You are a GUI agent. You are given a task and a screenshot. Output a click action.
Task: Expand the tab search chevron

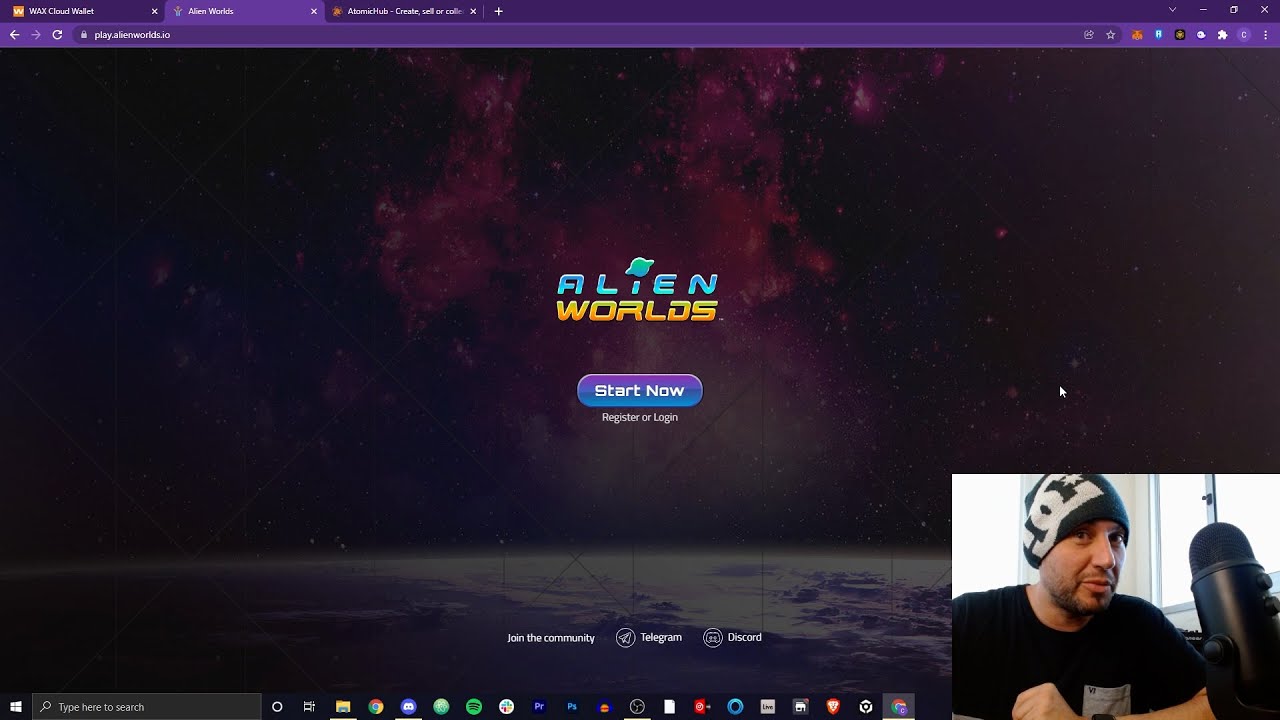click(1172, 10)
